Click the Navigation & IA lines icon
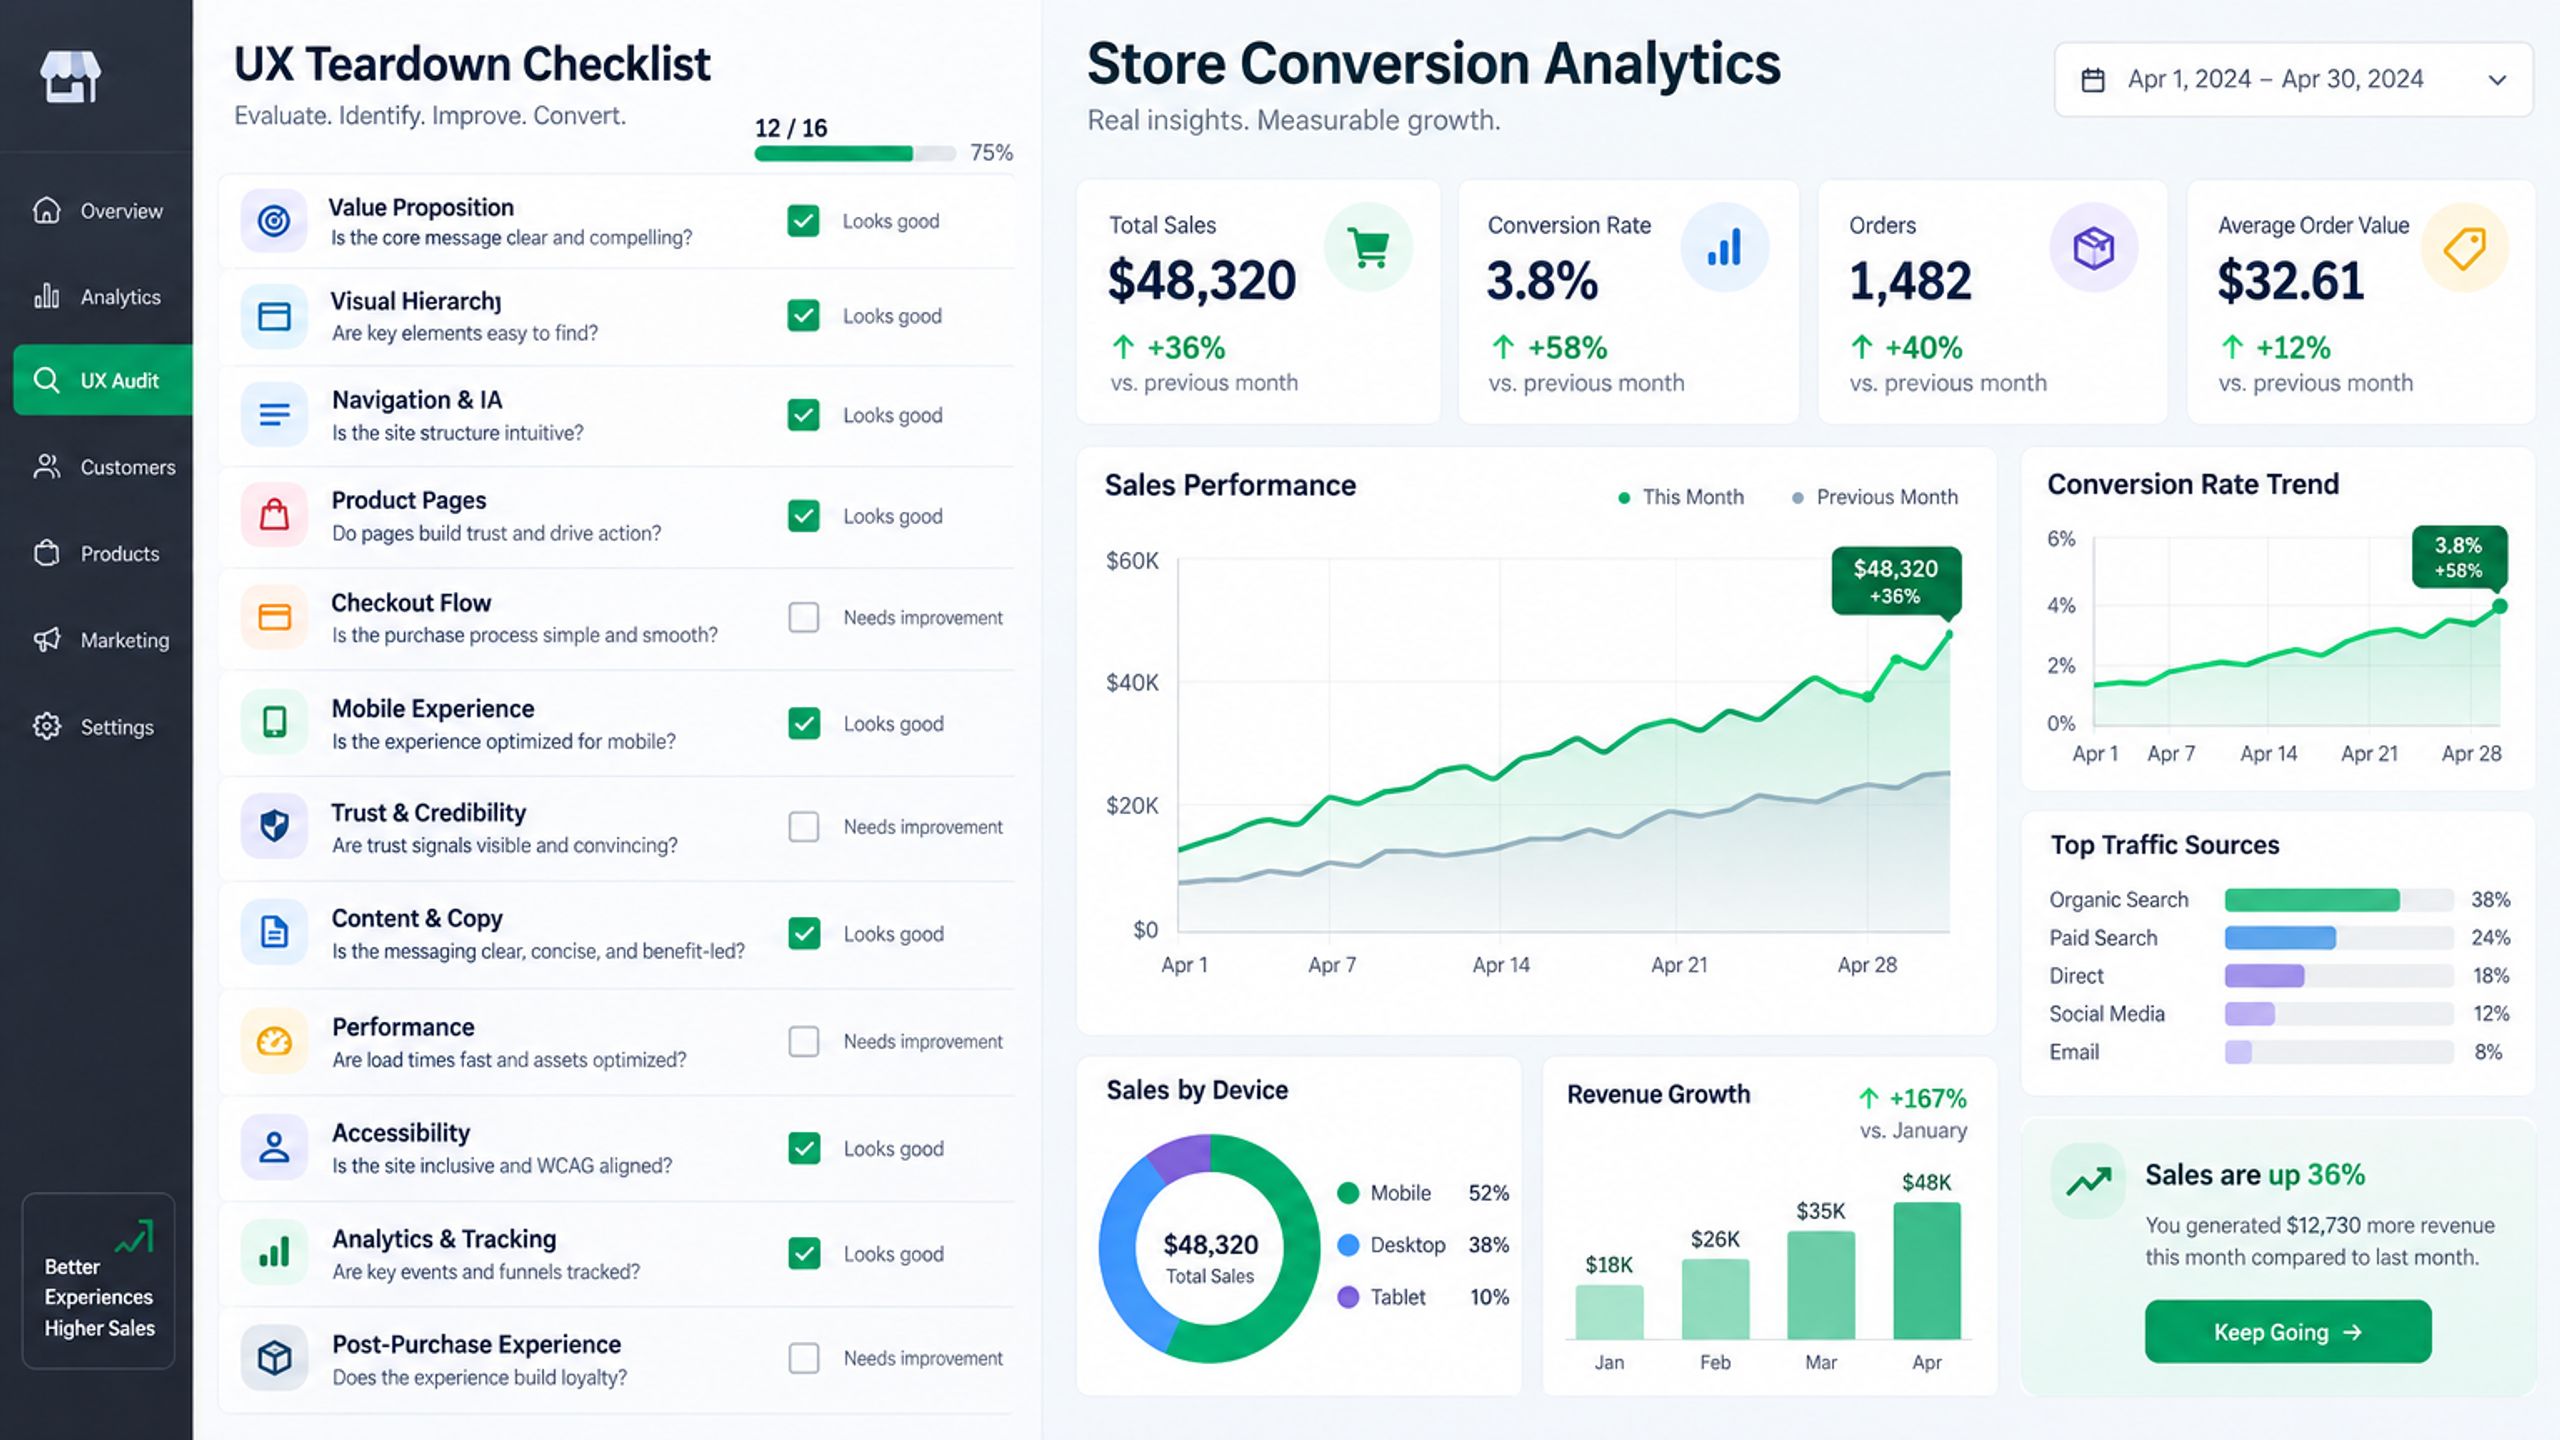Screen dimensions: 2560x1440 [x=274, y=414]
